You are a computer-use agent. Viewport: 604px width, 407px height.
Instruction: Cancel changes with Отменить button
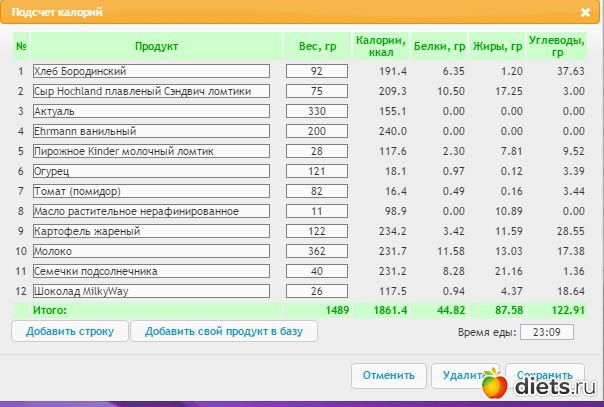point(389,375)
